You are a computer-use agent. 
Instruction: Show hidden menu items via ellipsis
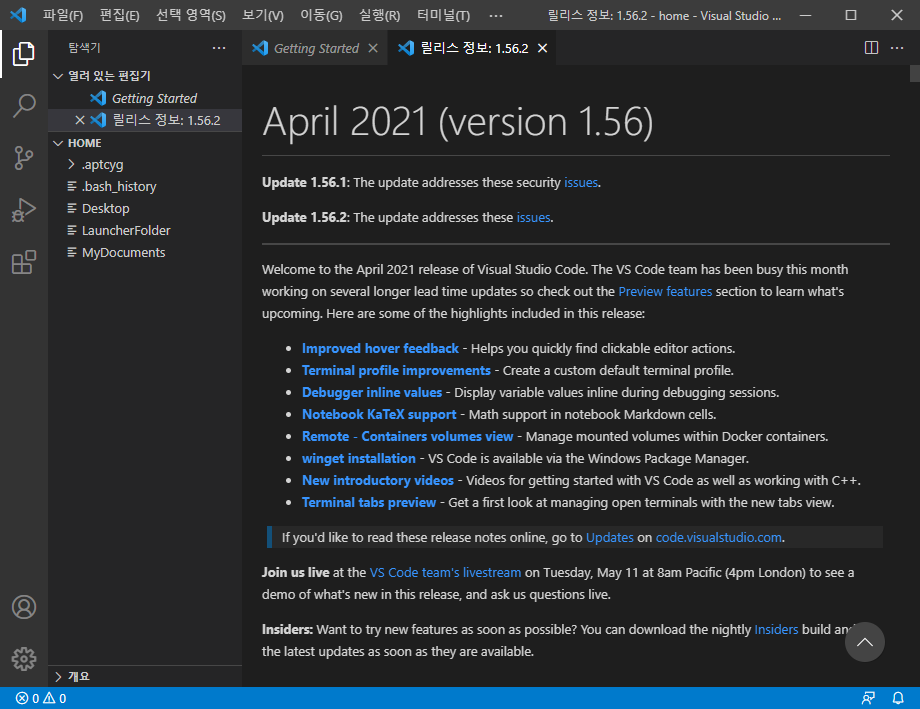pos(496,15)
